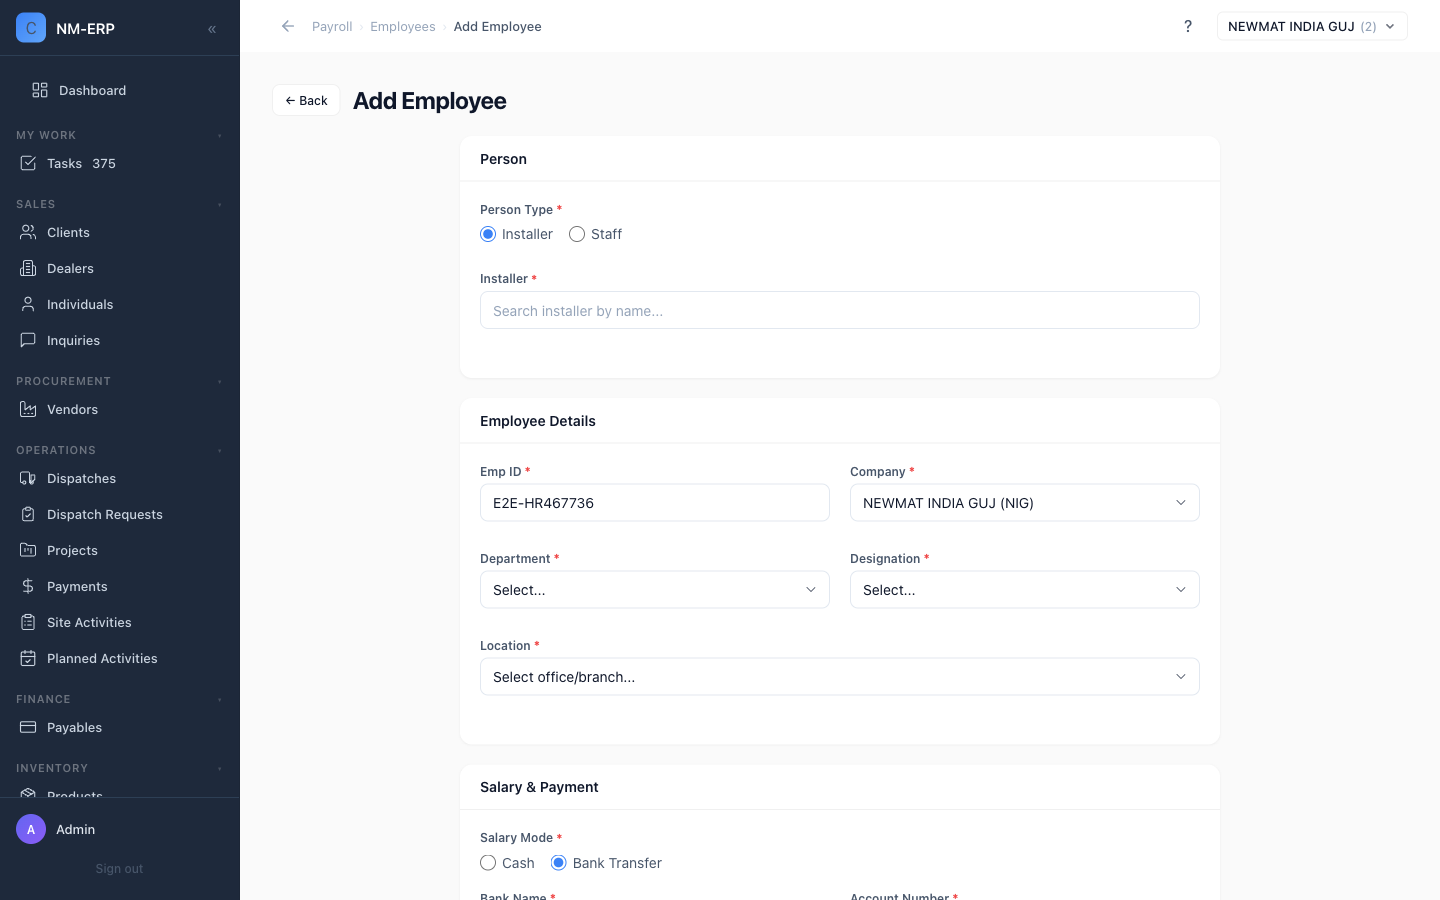
Task: Collapse the MY WORK sidebar section
Action: coord(219,135)
